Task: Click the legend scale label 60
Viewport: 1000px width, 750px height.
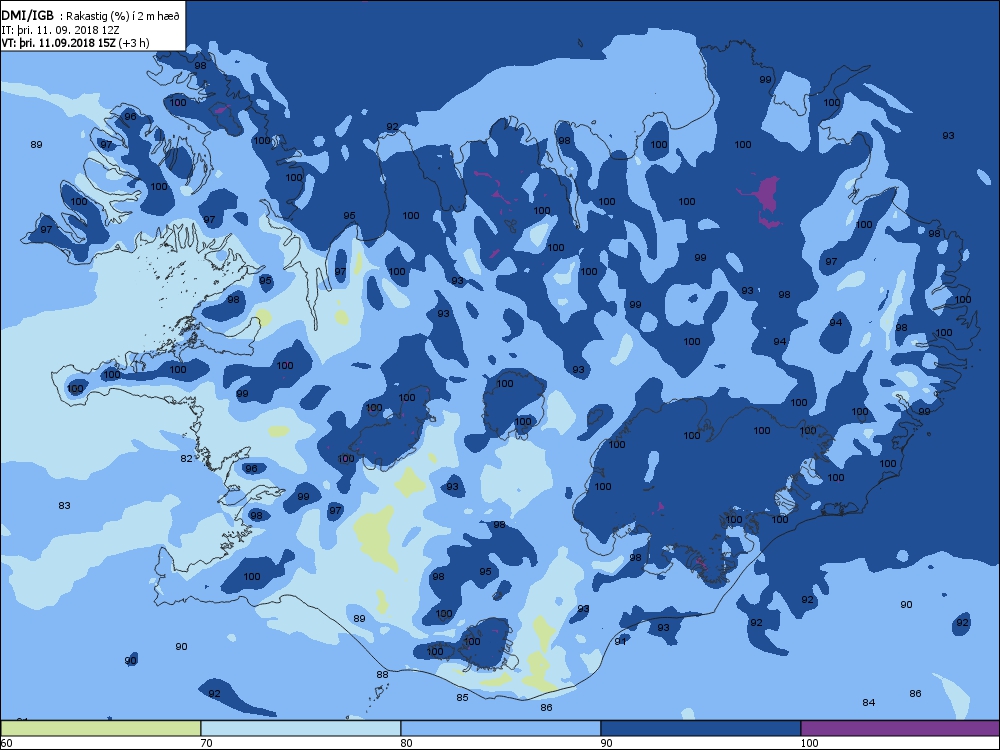Action: pyautogui.click(x=6, y=743)
